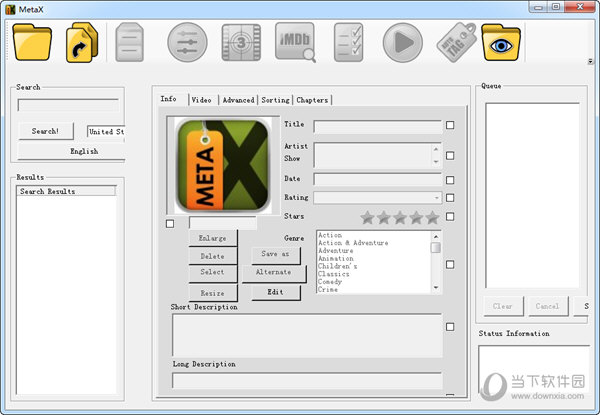Click the Cancel queue button
Viewport: 600px width, 415px height.
tap(548, 306)
